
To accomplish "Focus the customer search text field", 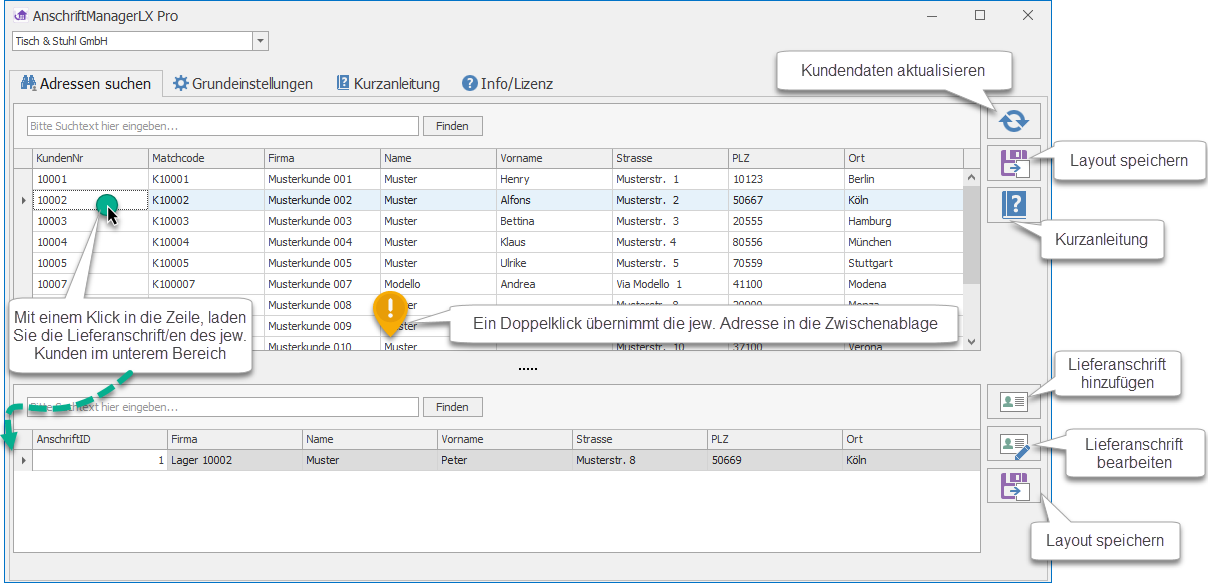I will 223,126.
